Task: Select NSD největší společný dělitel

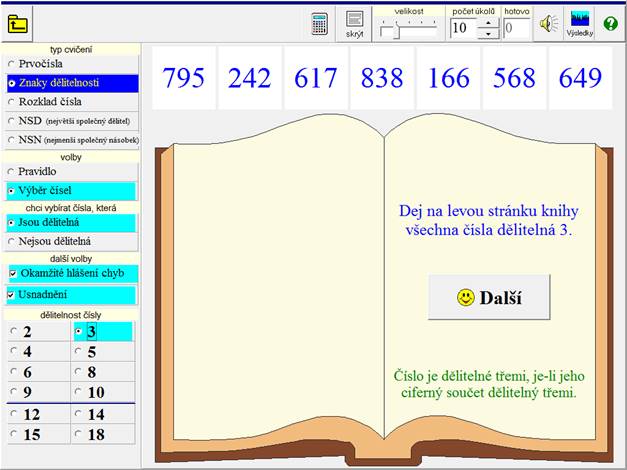Action: (x=72, y=121)
